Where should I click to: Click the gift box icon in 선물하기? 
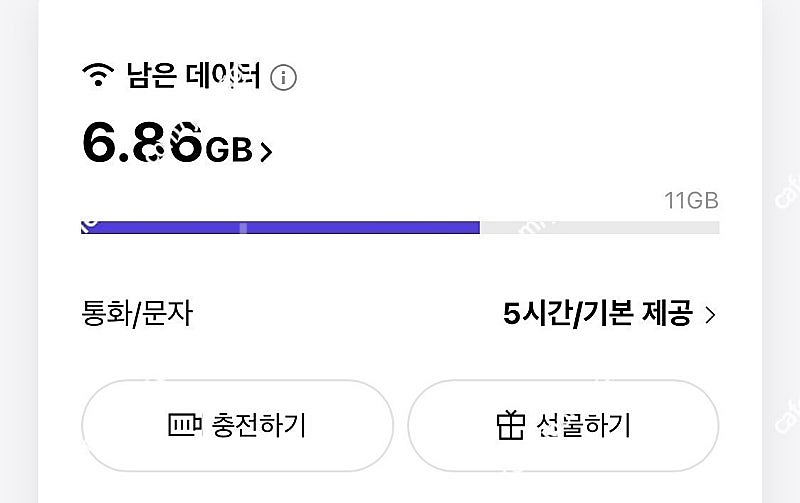tap(510, 426)
